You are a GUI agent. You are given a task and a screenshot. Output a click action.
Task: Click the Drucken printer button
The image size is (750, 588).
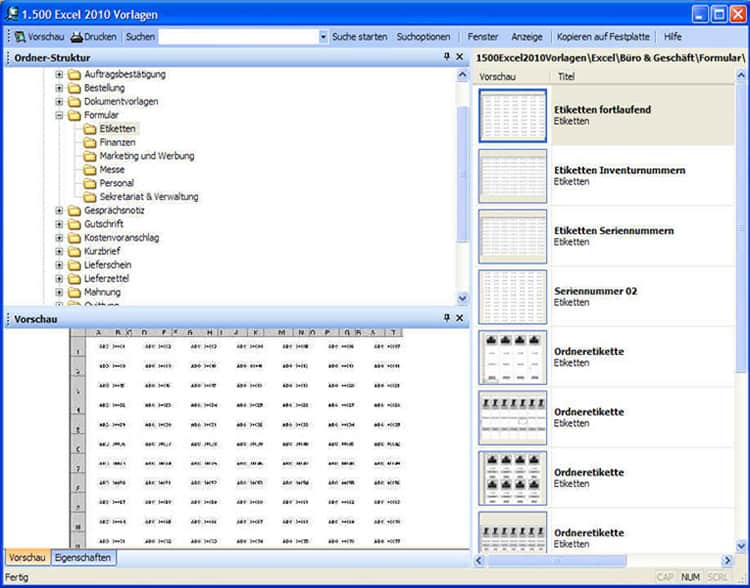94,37
